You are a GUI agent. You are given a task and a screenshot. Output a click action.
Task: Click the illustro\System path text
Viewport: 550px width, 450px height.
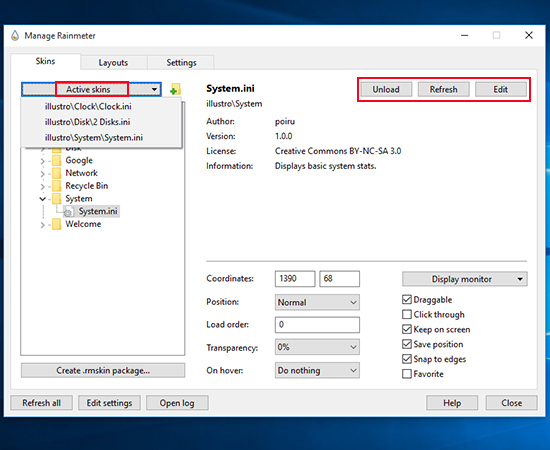234,104
